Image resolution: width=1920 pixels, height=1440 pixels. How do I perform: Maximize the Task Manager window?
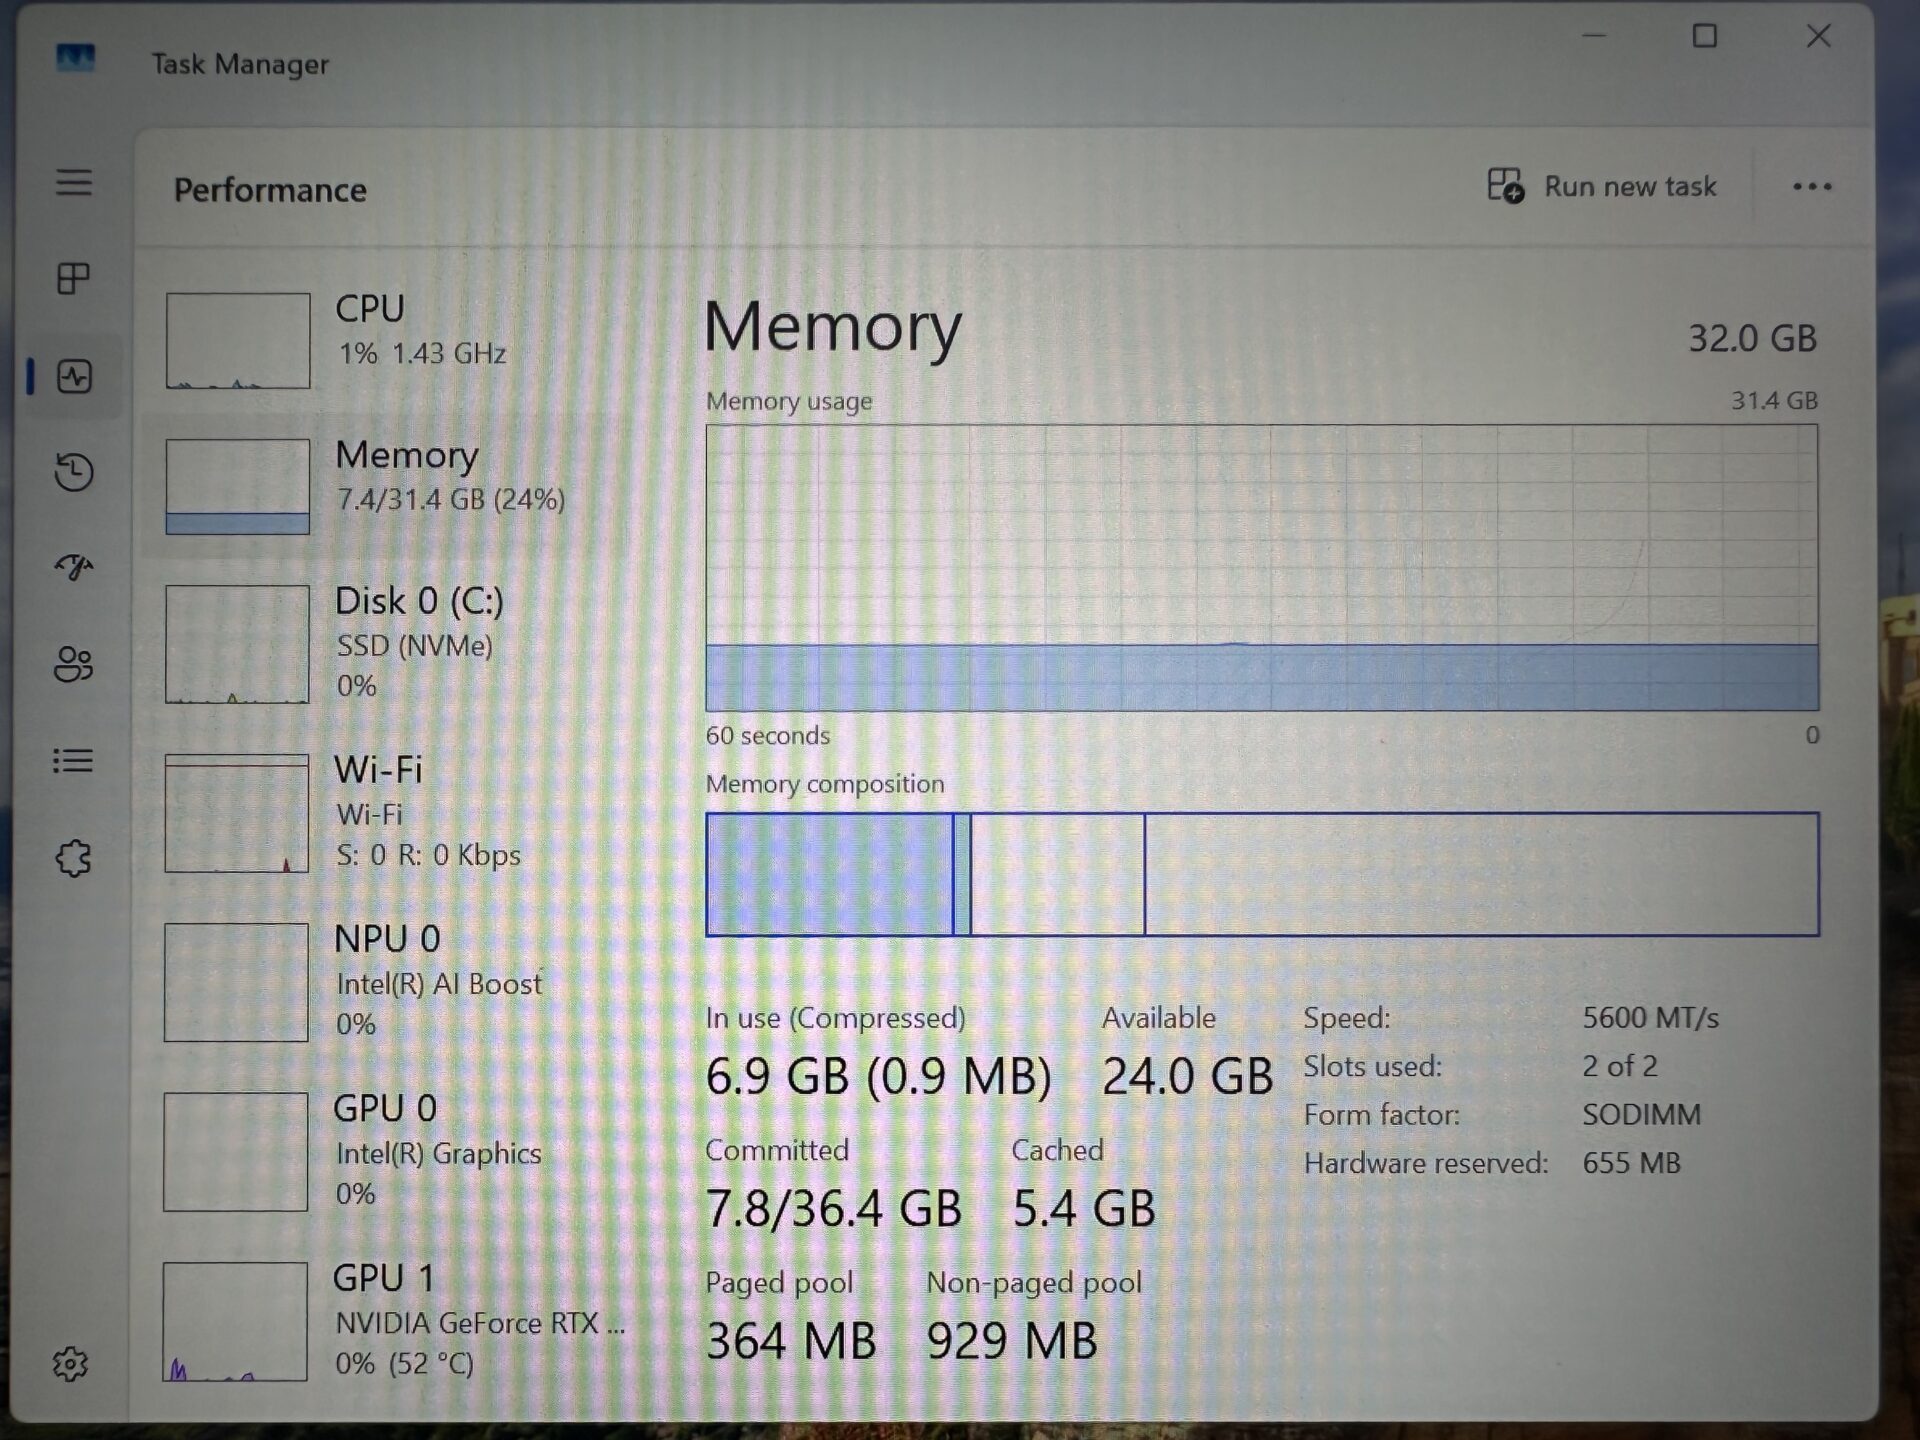coord(1705,37)
